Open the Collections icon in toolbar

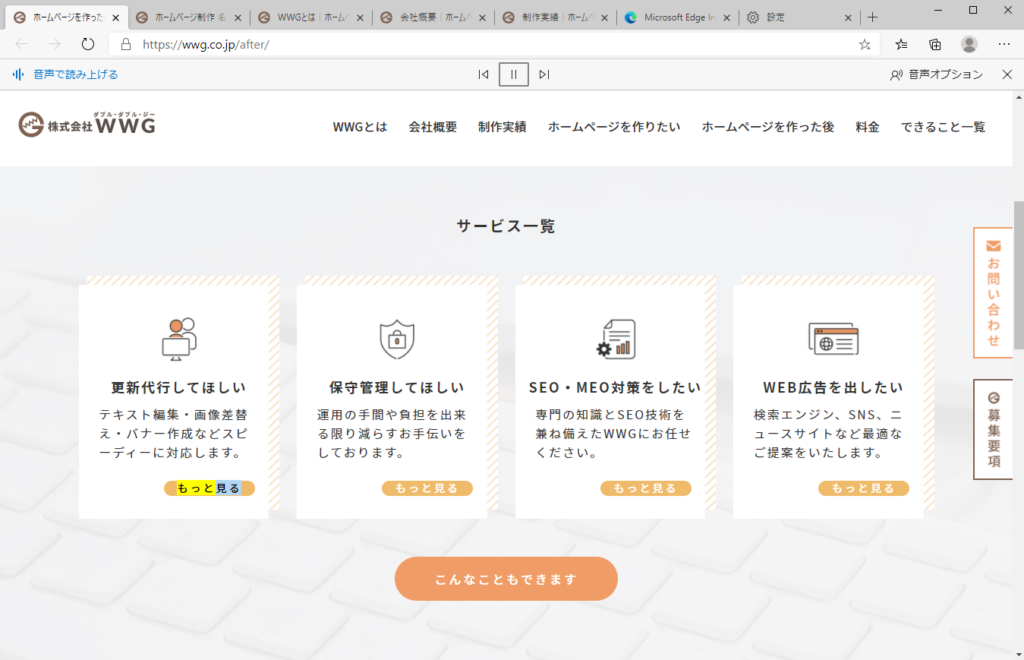pyautogui.click(x=935, y=44)
